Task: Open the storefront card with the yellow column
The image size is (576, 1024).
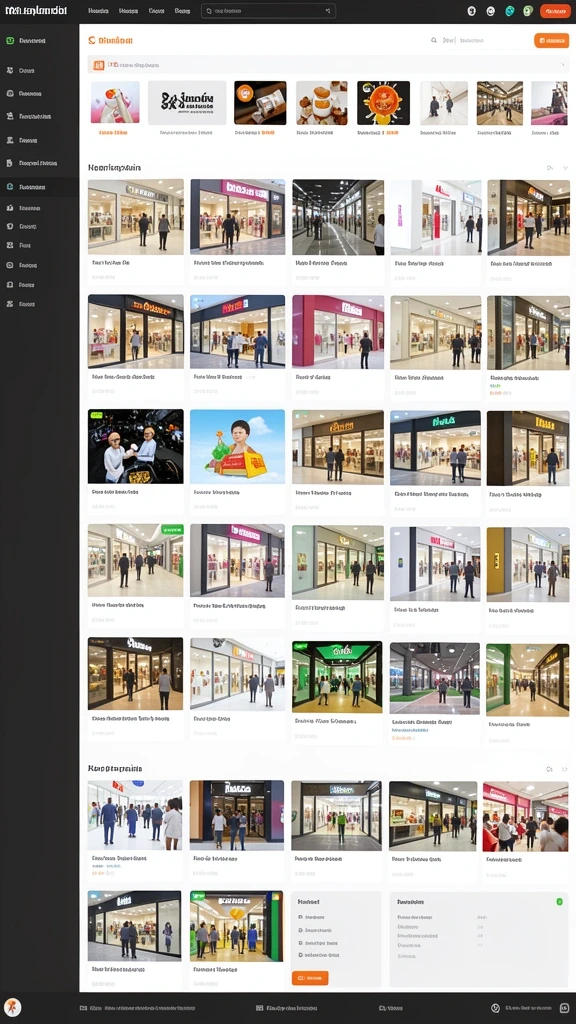Action: click(x=528, y=579)
